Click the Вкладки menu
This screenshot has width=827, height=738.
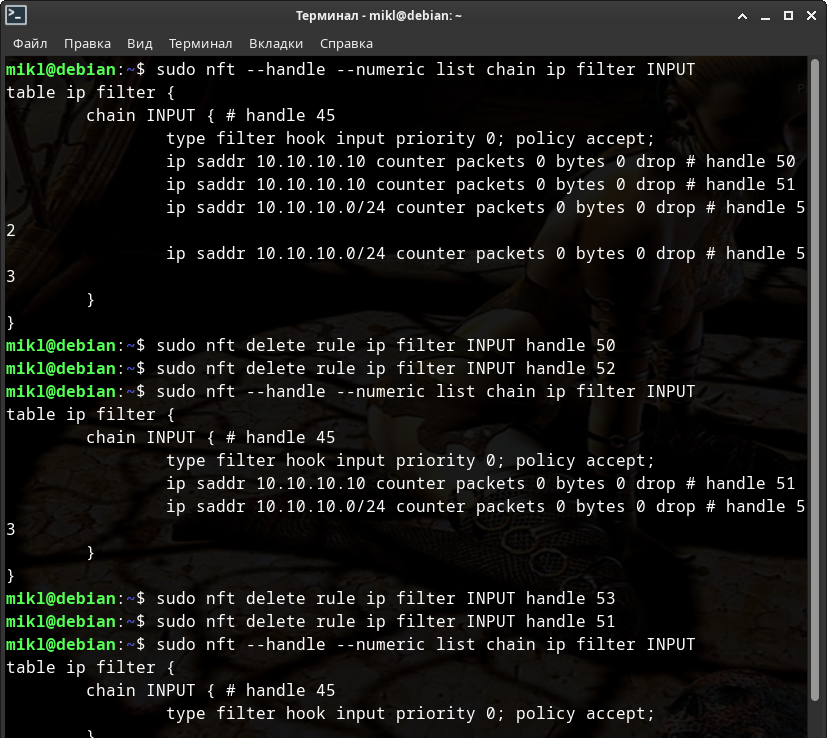[x=276, y=44]
